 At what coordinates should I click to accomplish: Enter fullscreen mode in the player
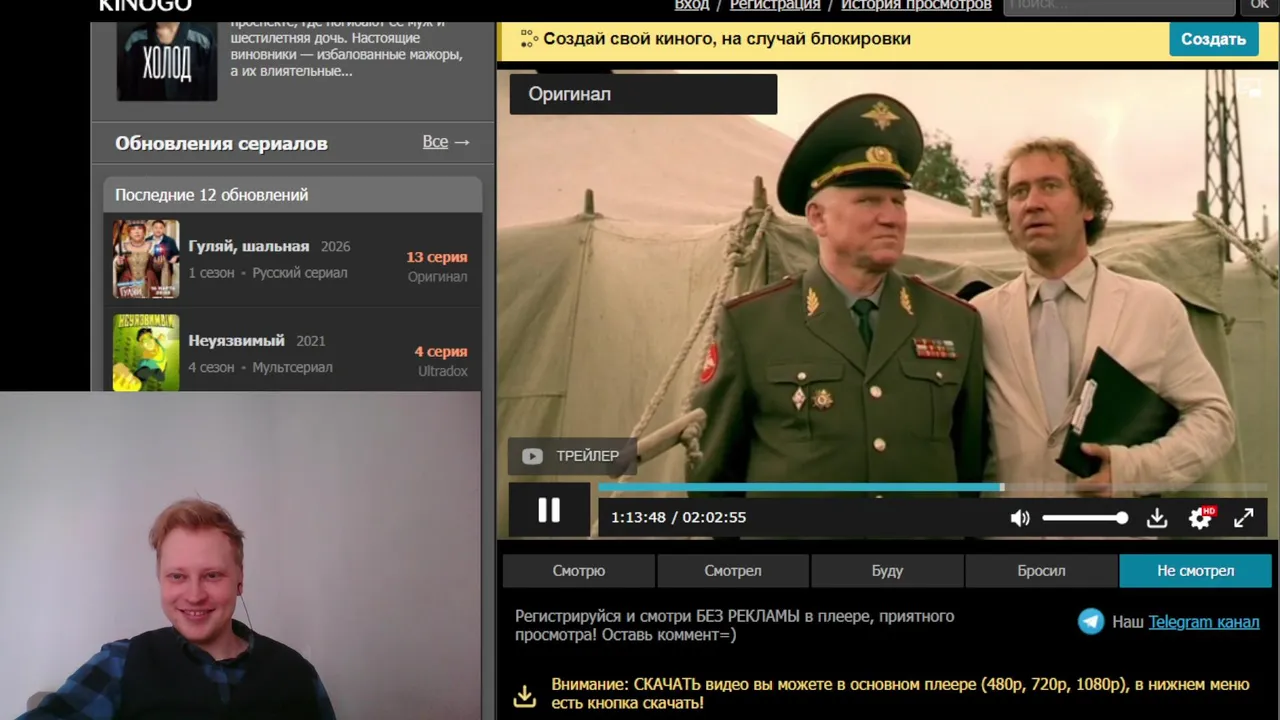1244,518
